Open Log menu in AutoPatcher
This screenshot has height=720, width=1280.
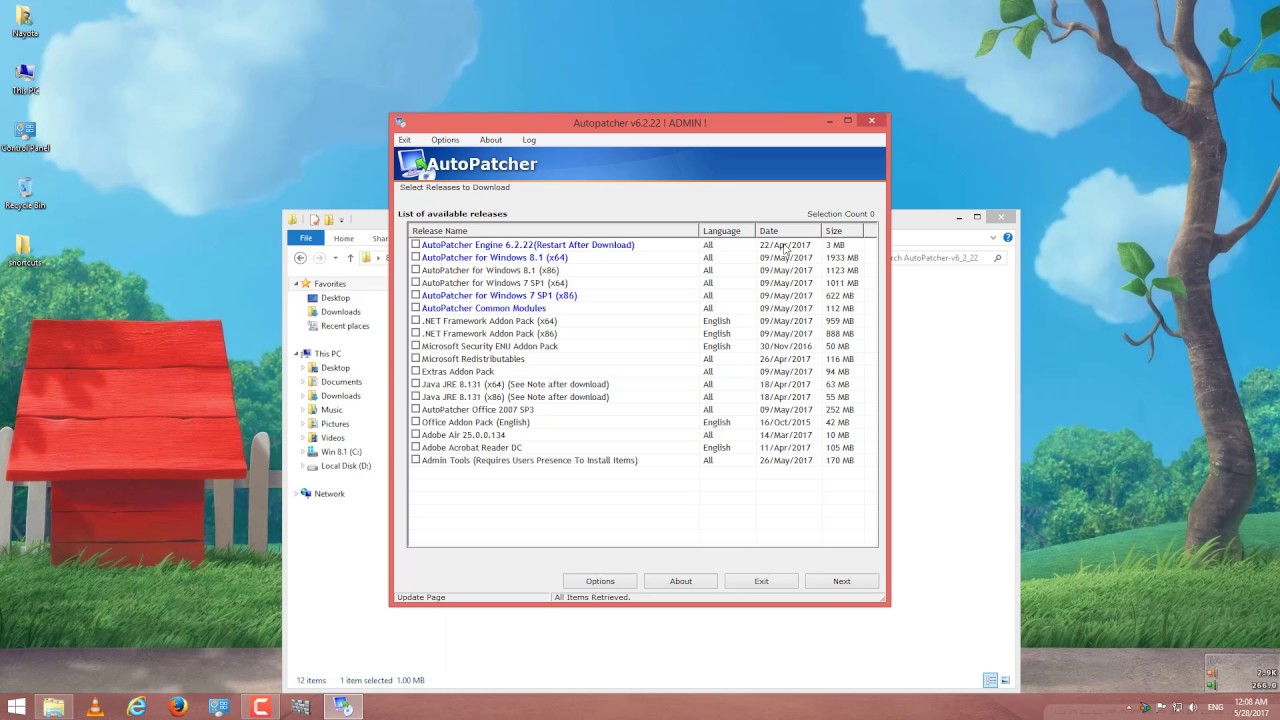529,140
